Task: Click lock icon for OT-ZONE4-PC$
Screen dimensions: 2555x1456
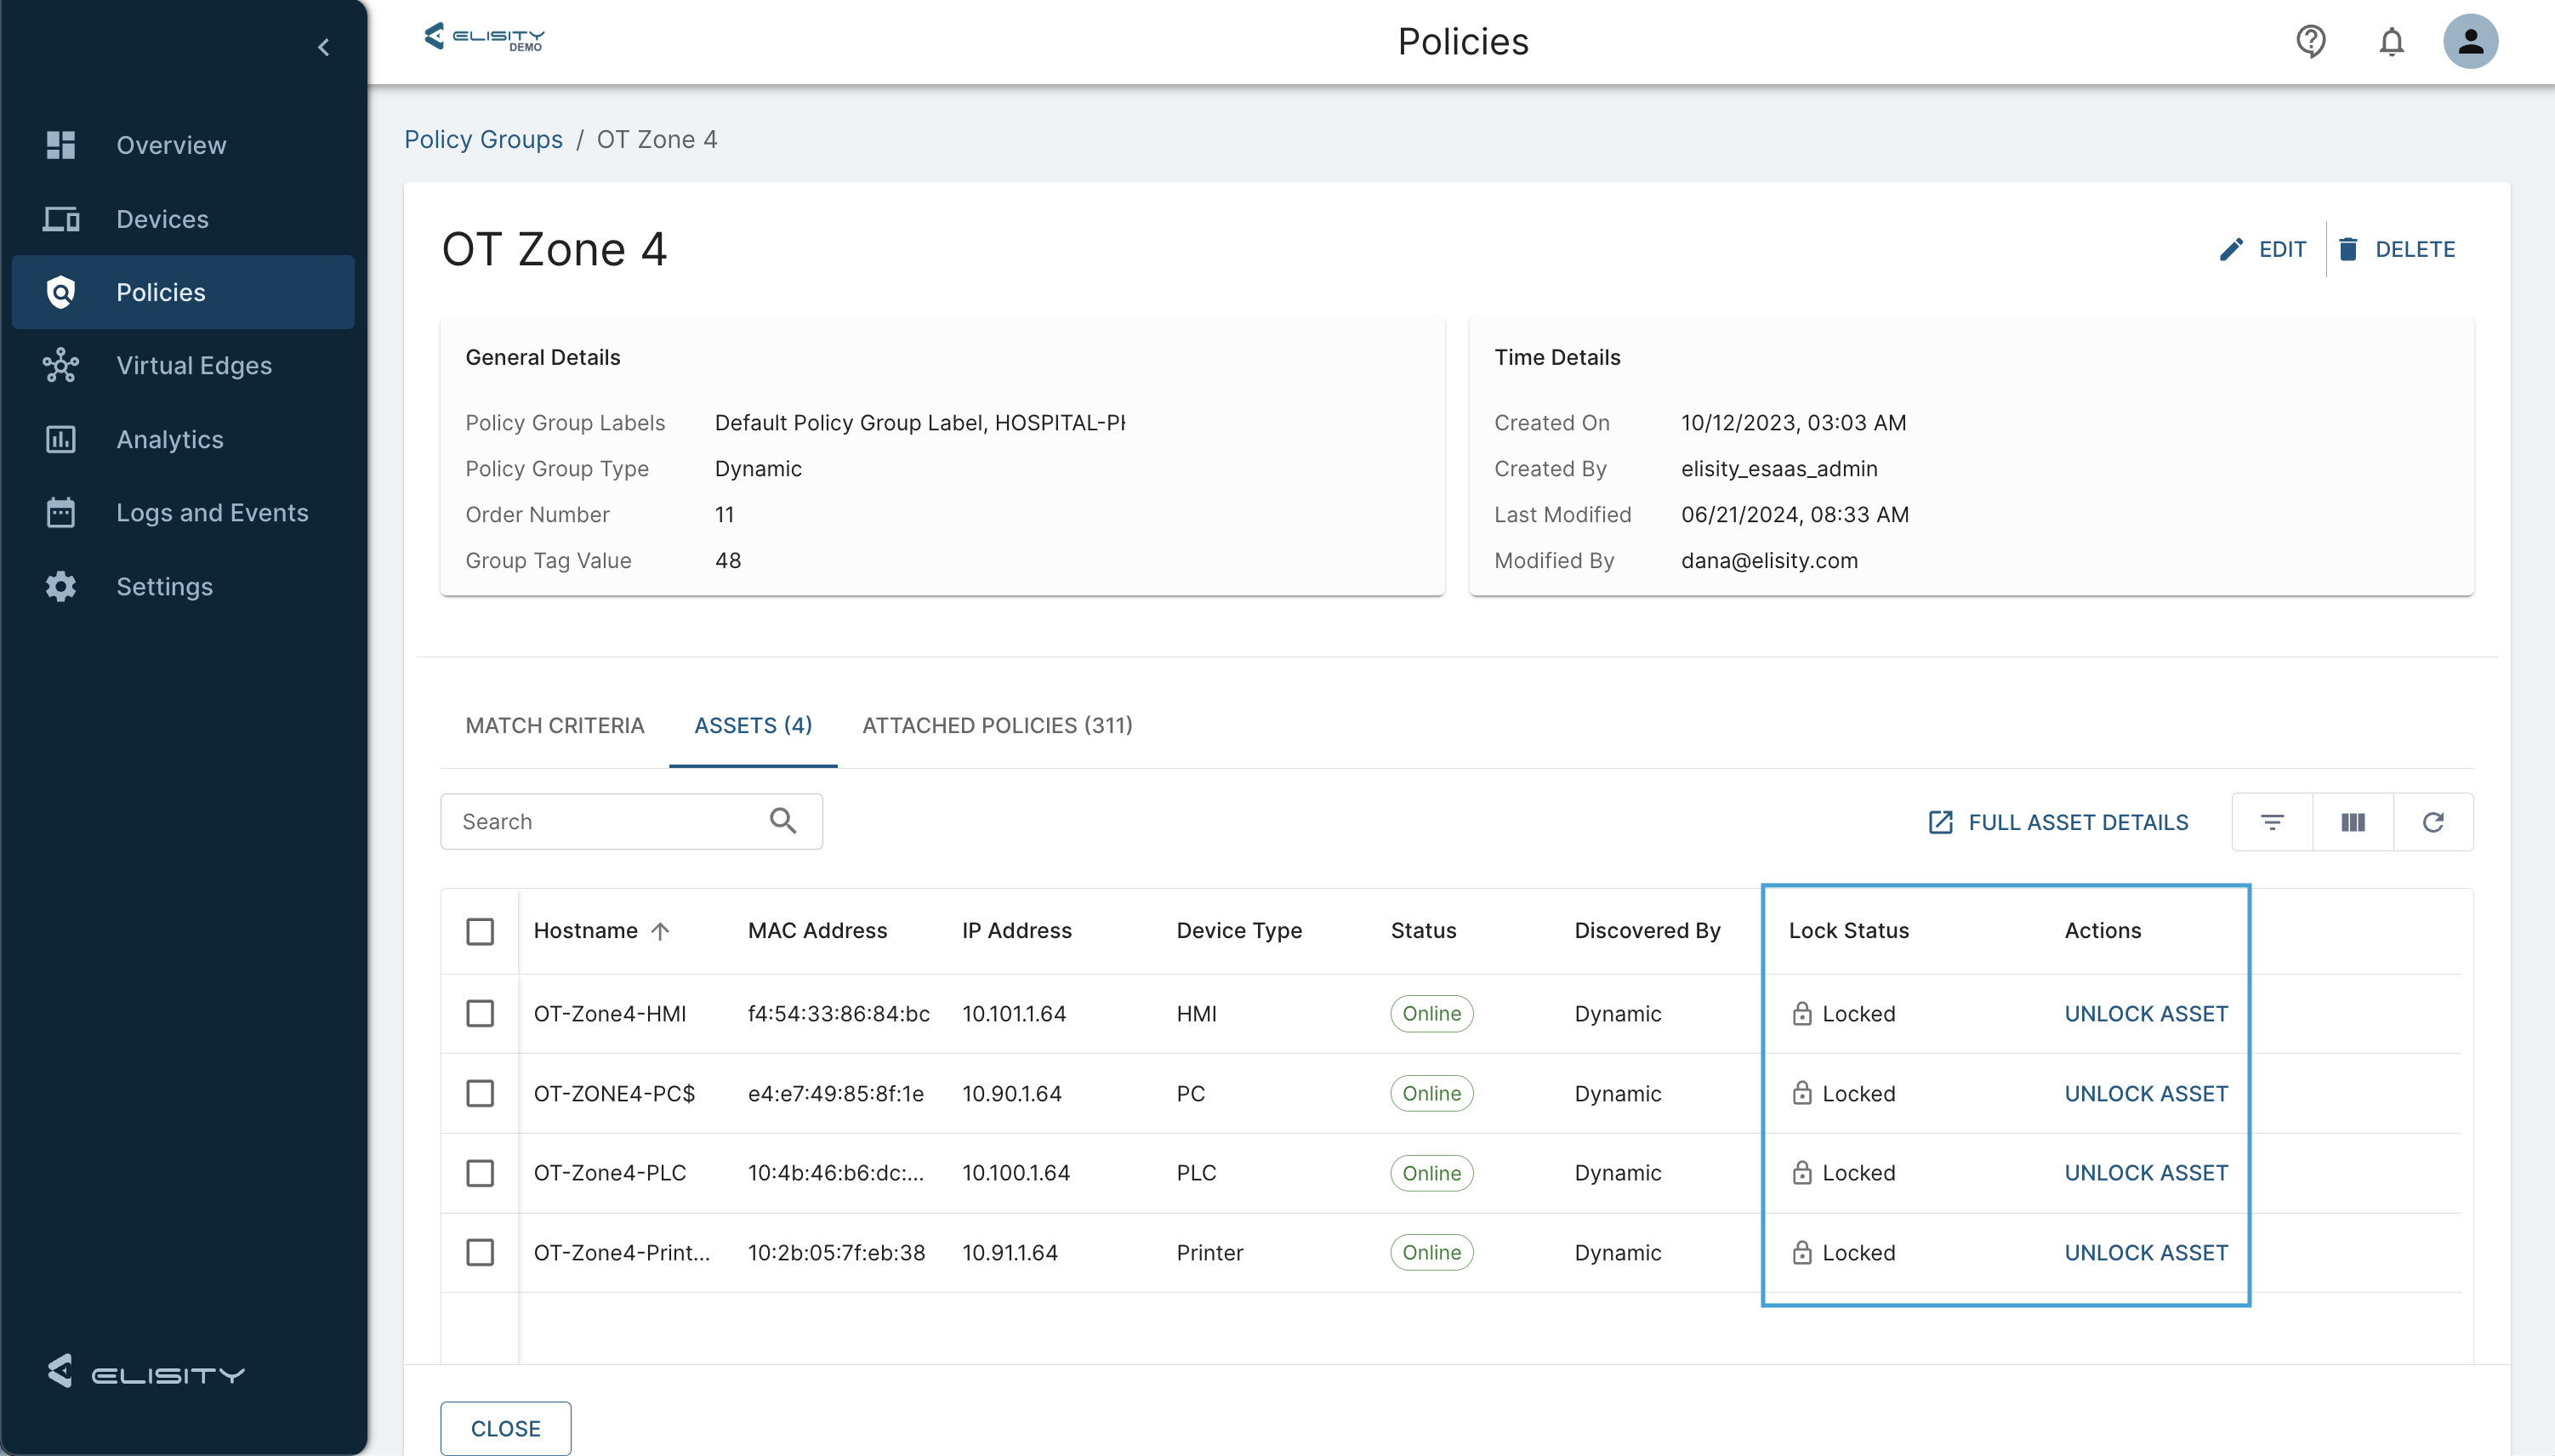Action: point(1802,1093)
